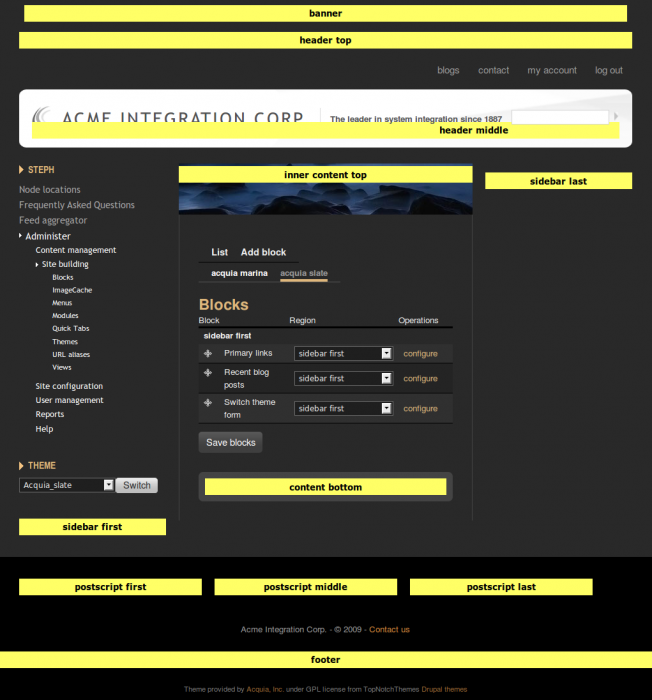Open region dropdown for Recent blog posts
This screenshot has height=700, width=652.
coord(343,379)
